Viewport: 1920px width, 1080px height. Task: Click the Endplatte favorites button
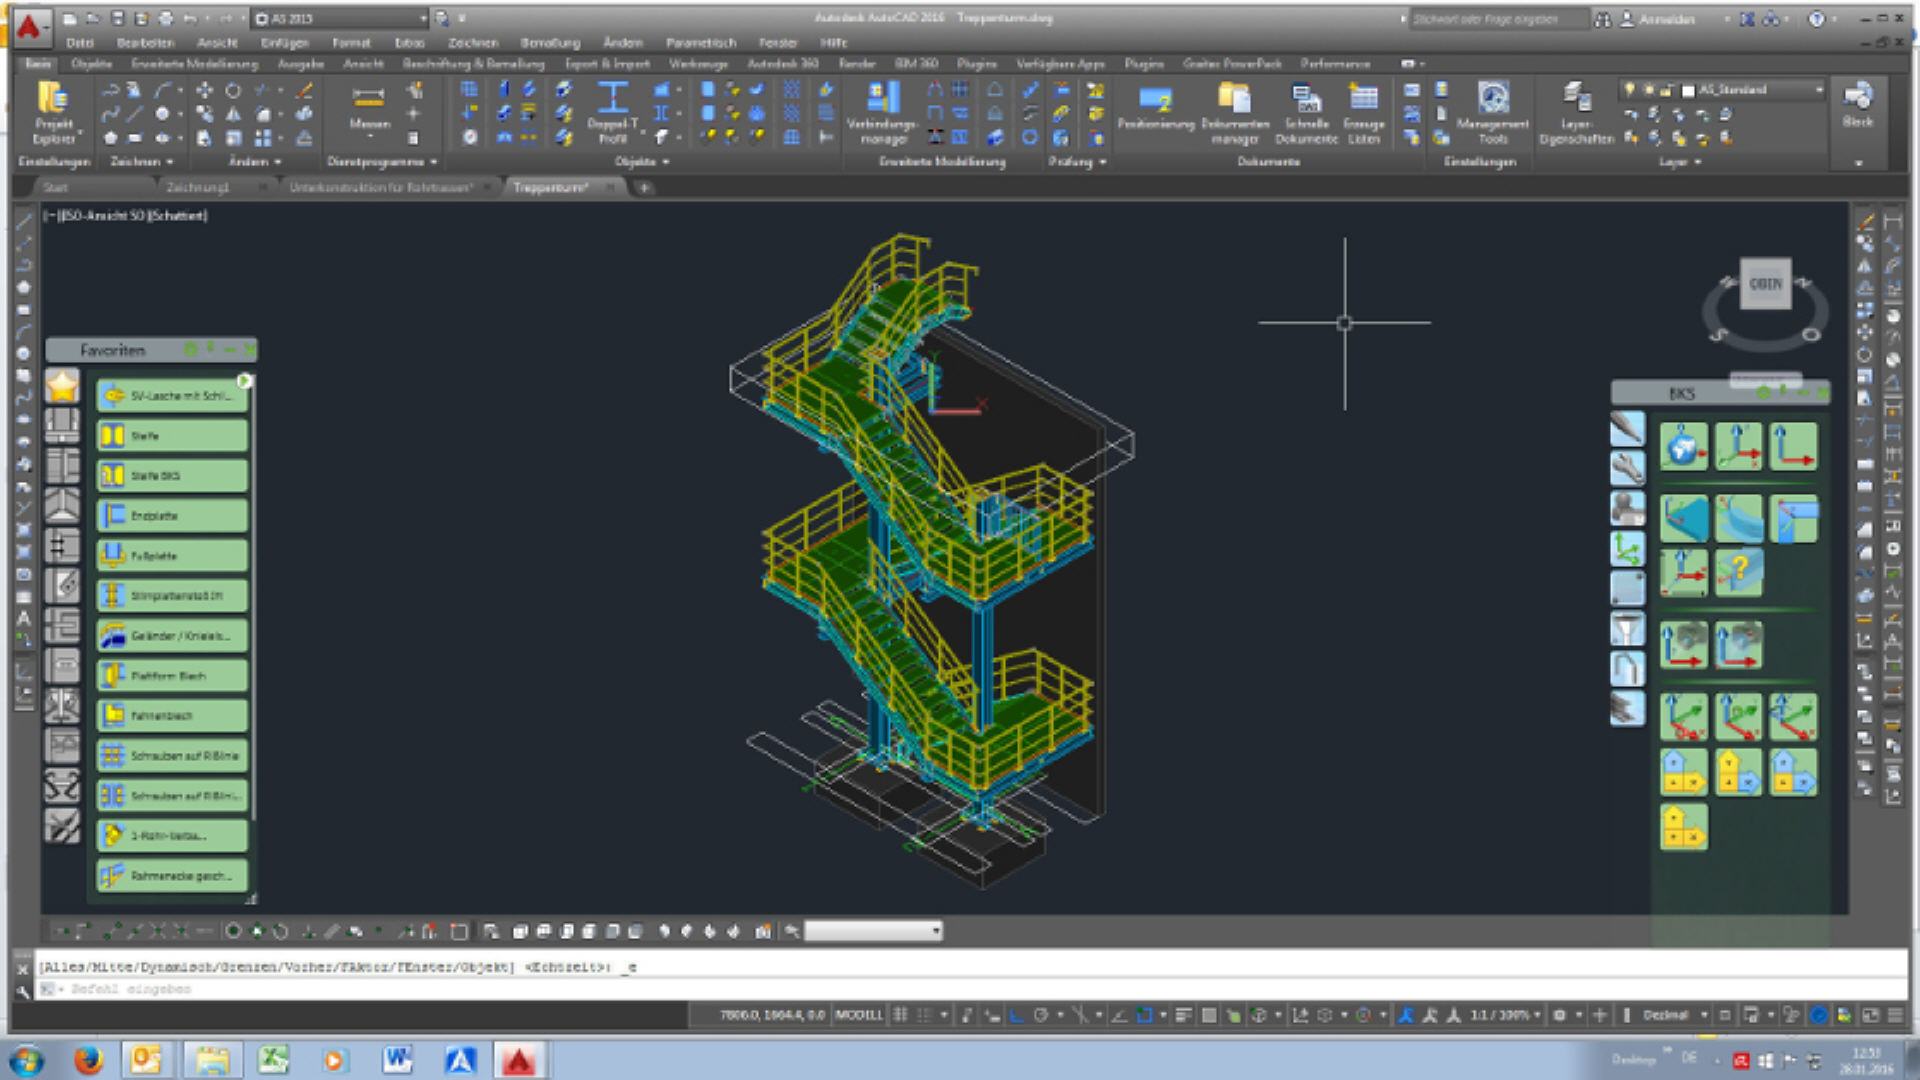172,516
